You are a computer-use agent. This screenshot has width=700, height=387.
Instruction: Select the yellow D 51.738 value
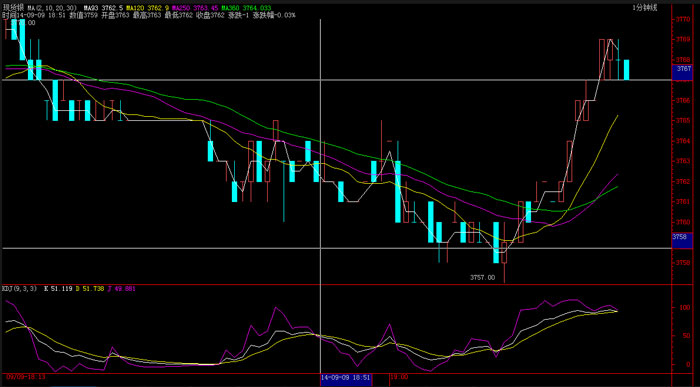pyautogui.click(x=90, y=289)
